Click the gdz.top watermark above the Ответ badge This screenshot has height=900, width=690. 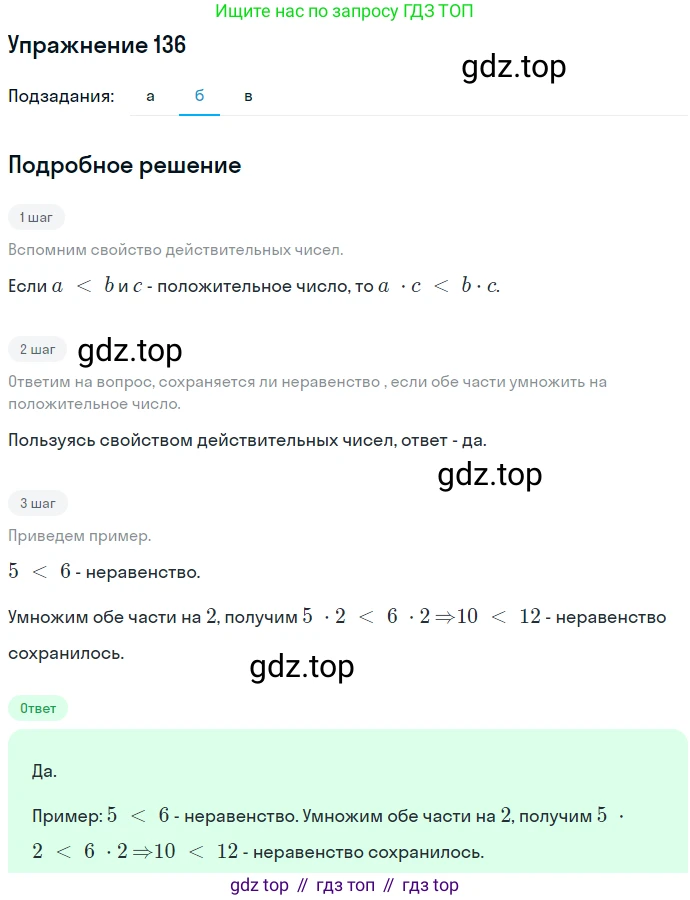[302, 667]
